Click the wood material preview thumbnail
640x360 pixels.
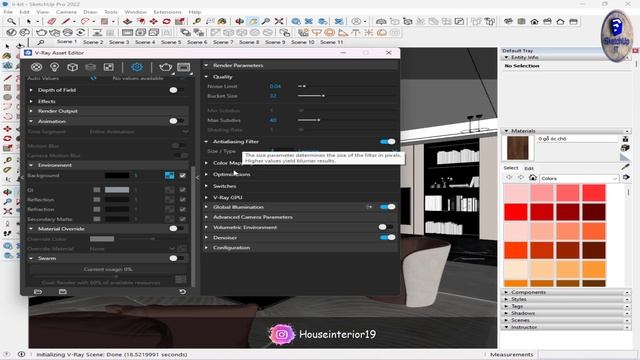tap(518, 148)
